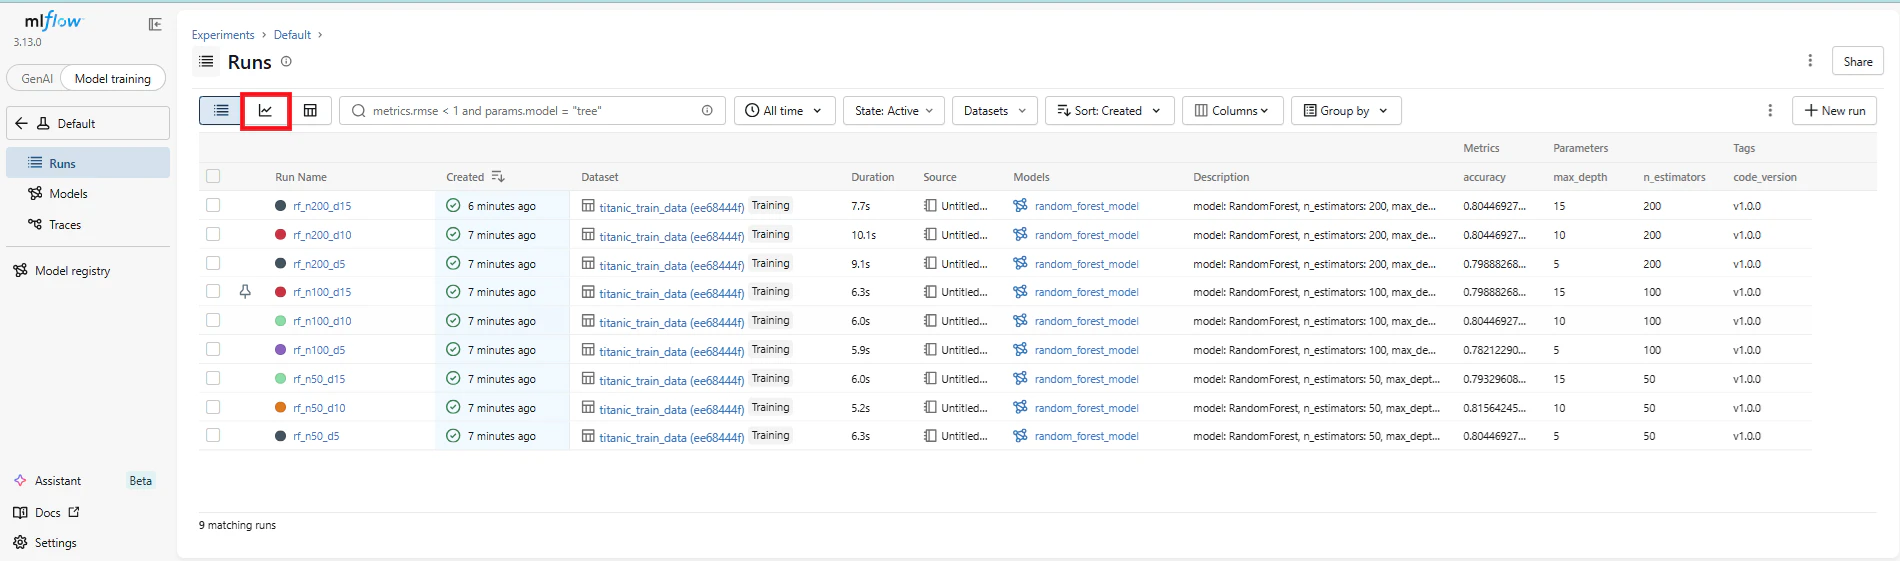Switch to the GenAI mode tab
The image size is (1900, 561).
point(37,79)
